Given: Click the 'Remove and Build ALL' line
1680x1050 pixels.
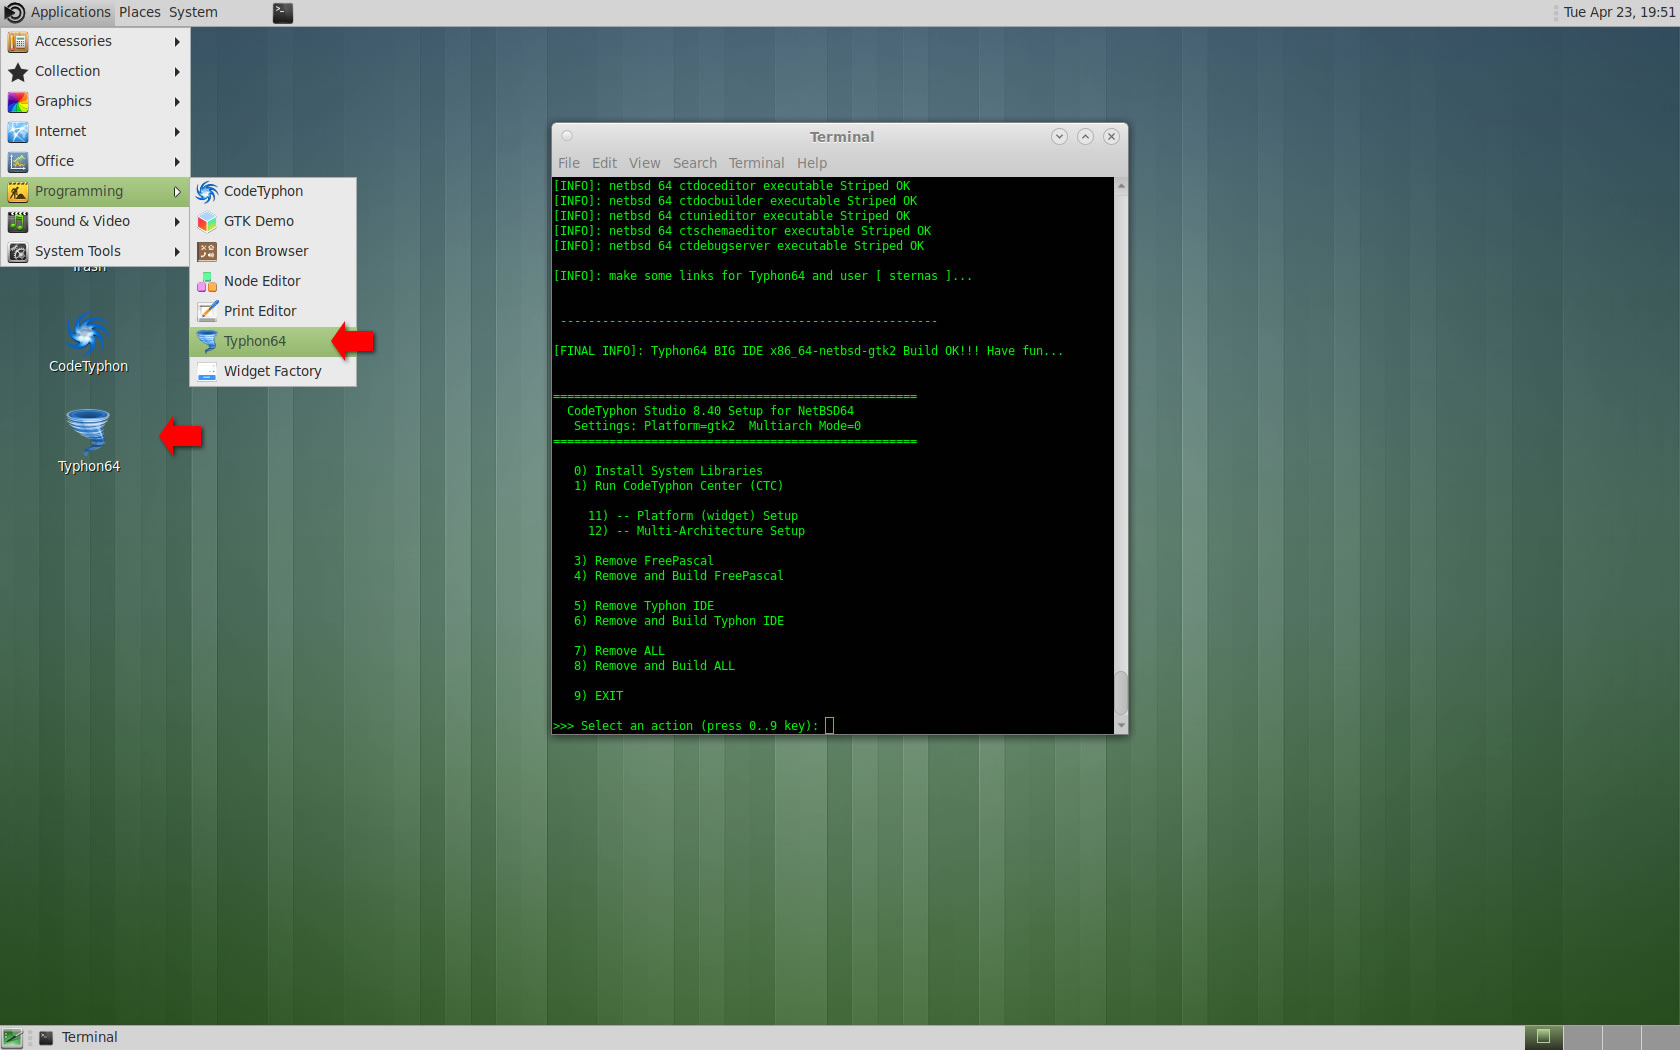Looking at the screenshot, I should tap(654, 666).
